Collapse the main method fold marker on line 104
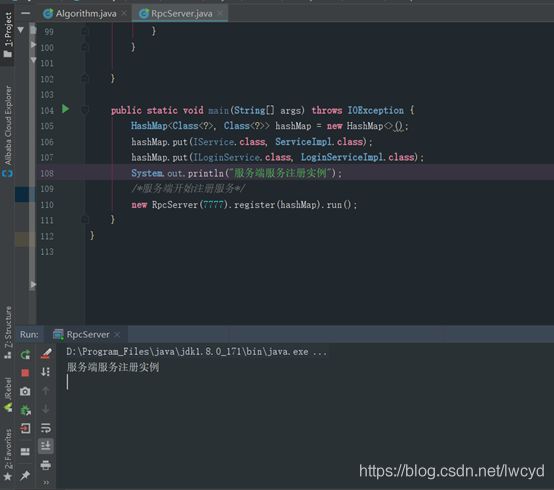Viewport: 554px width, 490px height. (x=85, y=110)
